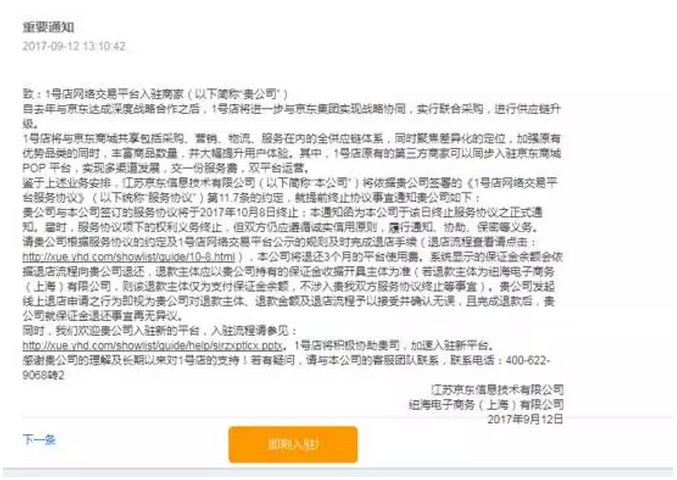Open the sjrzxptlcx.pptx guide link
The height and width of the screenshot is (480, 677).
coord(153,345)
